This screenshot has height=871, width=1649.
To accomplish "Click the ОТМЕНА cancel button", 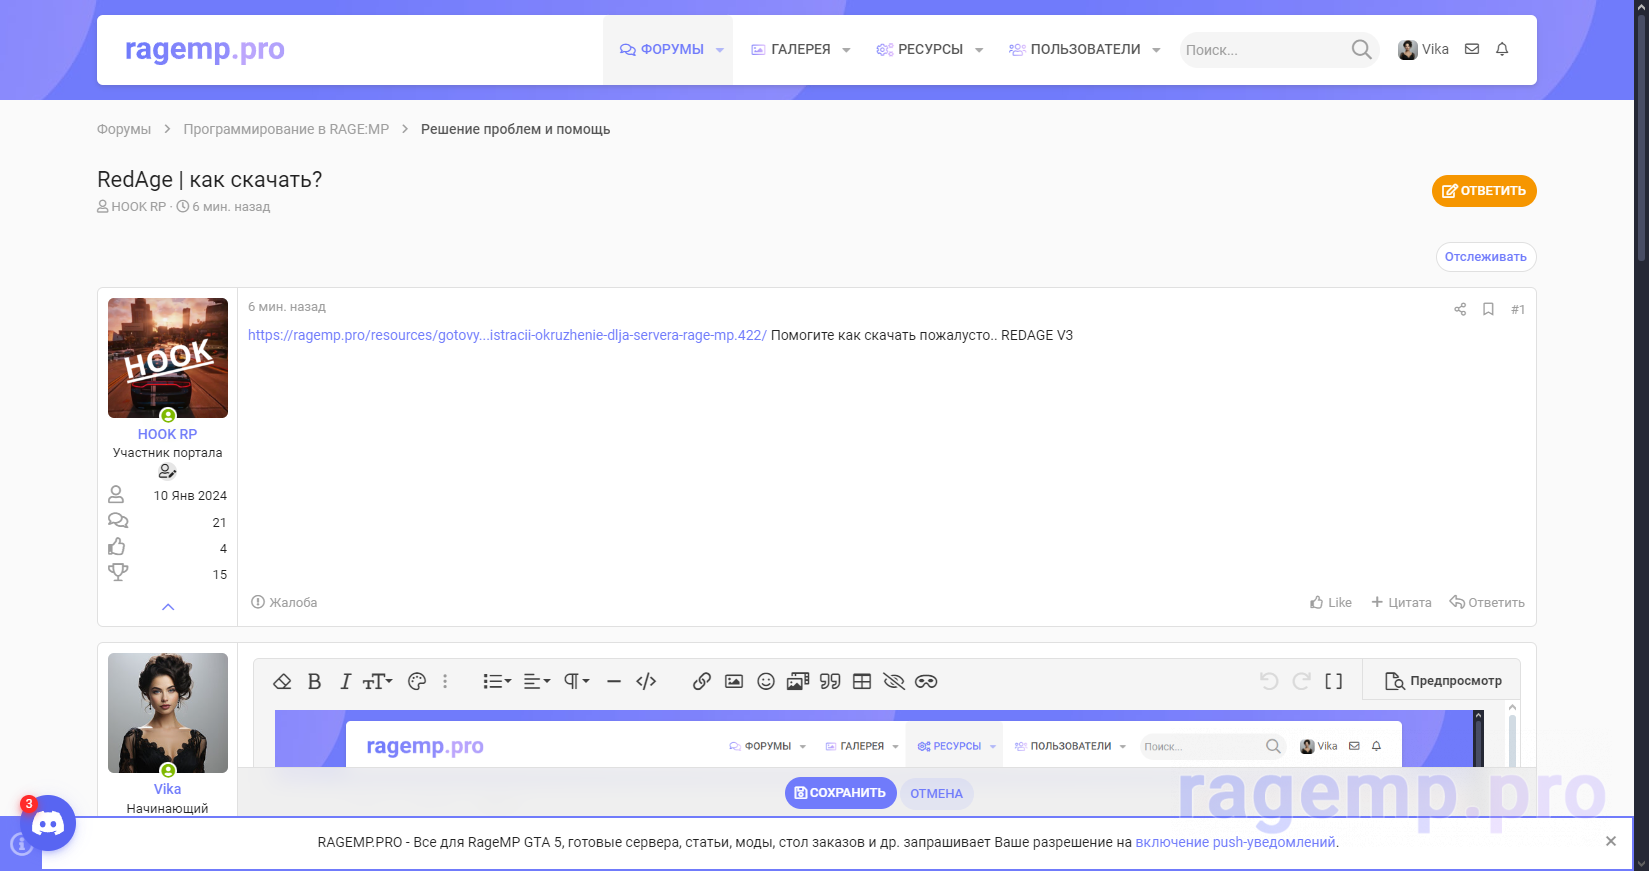I will 936,793.
